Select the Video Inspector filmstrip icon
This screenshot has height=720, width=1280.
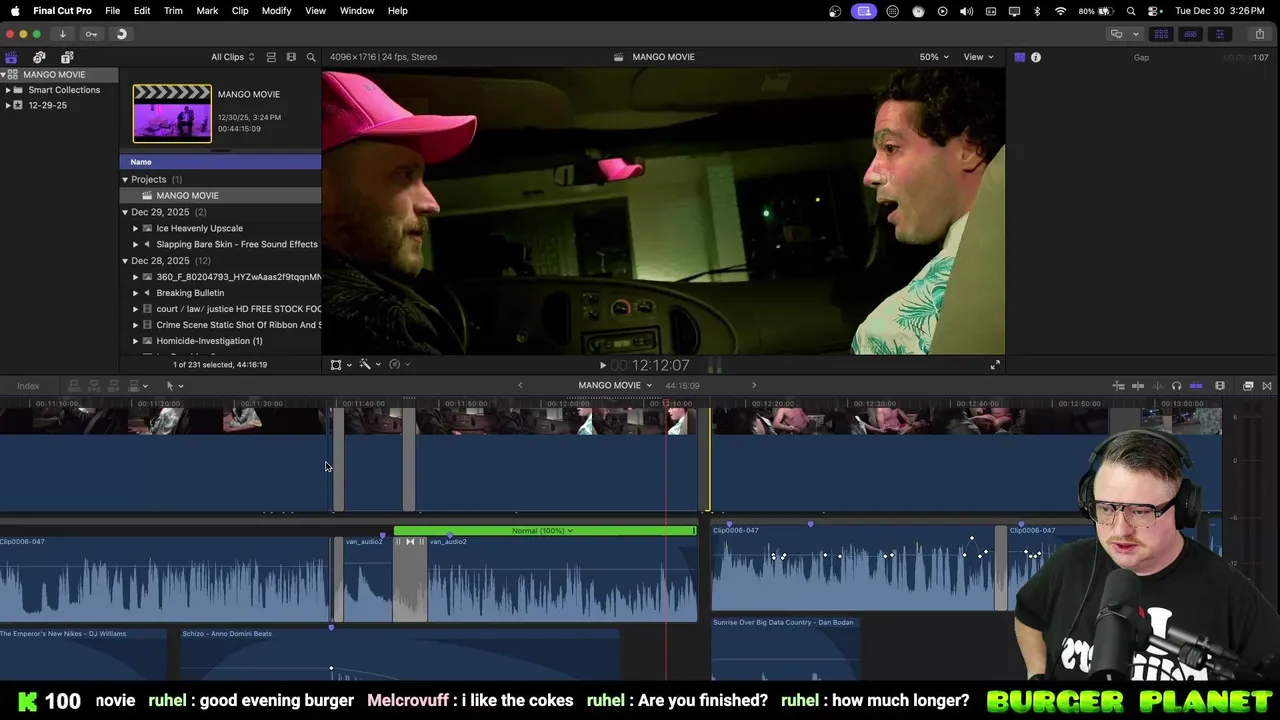(x=1020, y=57)
